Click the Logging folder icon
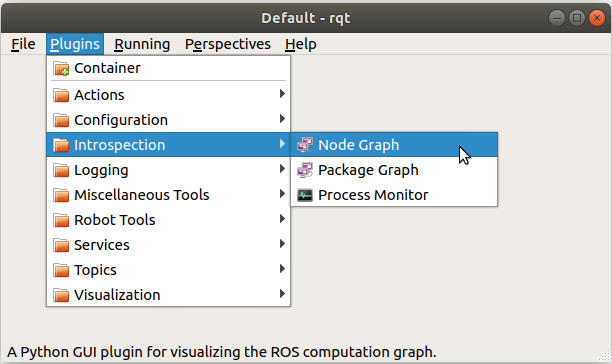The height and width of the screenshot is (364, 612). [x=61, y=170]
